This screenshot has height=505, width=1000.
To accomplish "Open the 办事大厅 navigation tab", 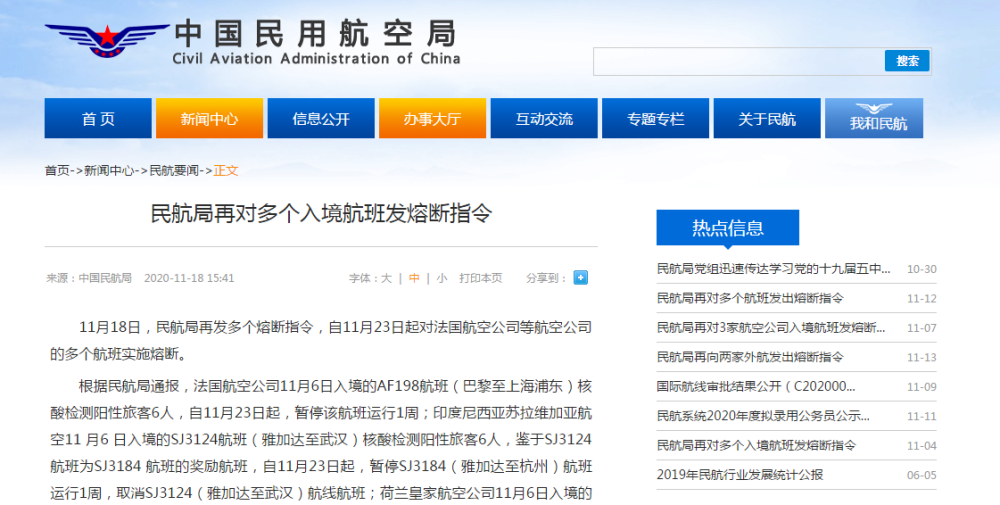I will [432, 119].
